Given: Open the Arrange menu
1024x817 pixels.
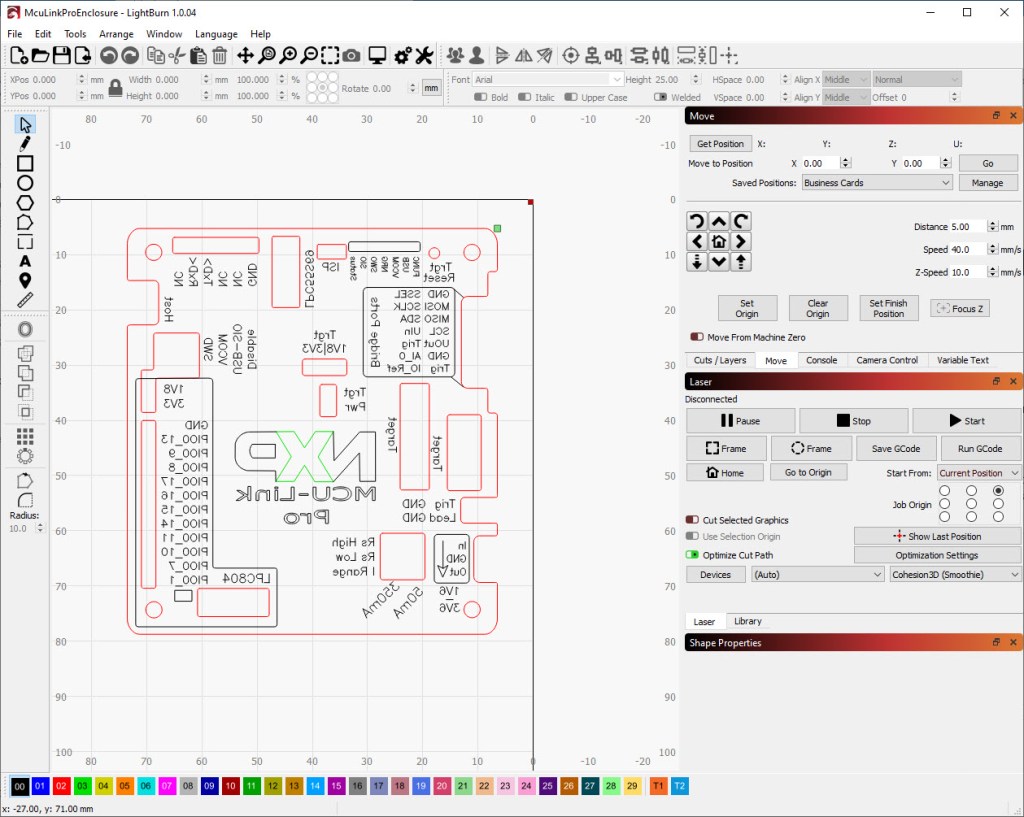Looking at the screenshot, I should 116,34.
